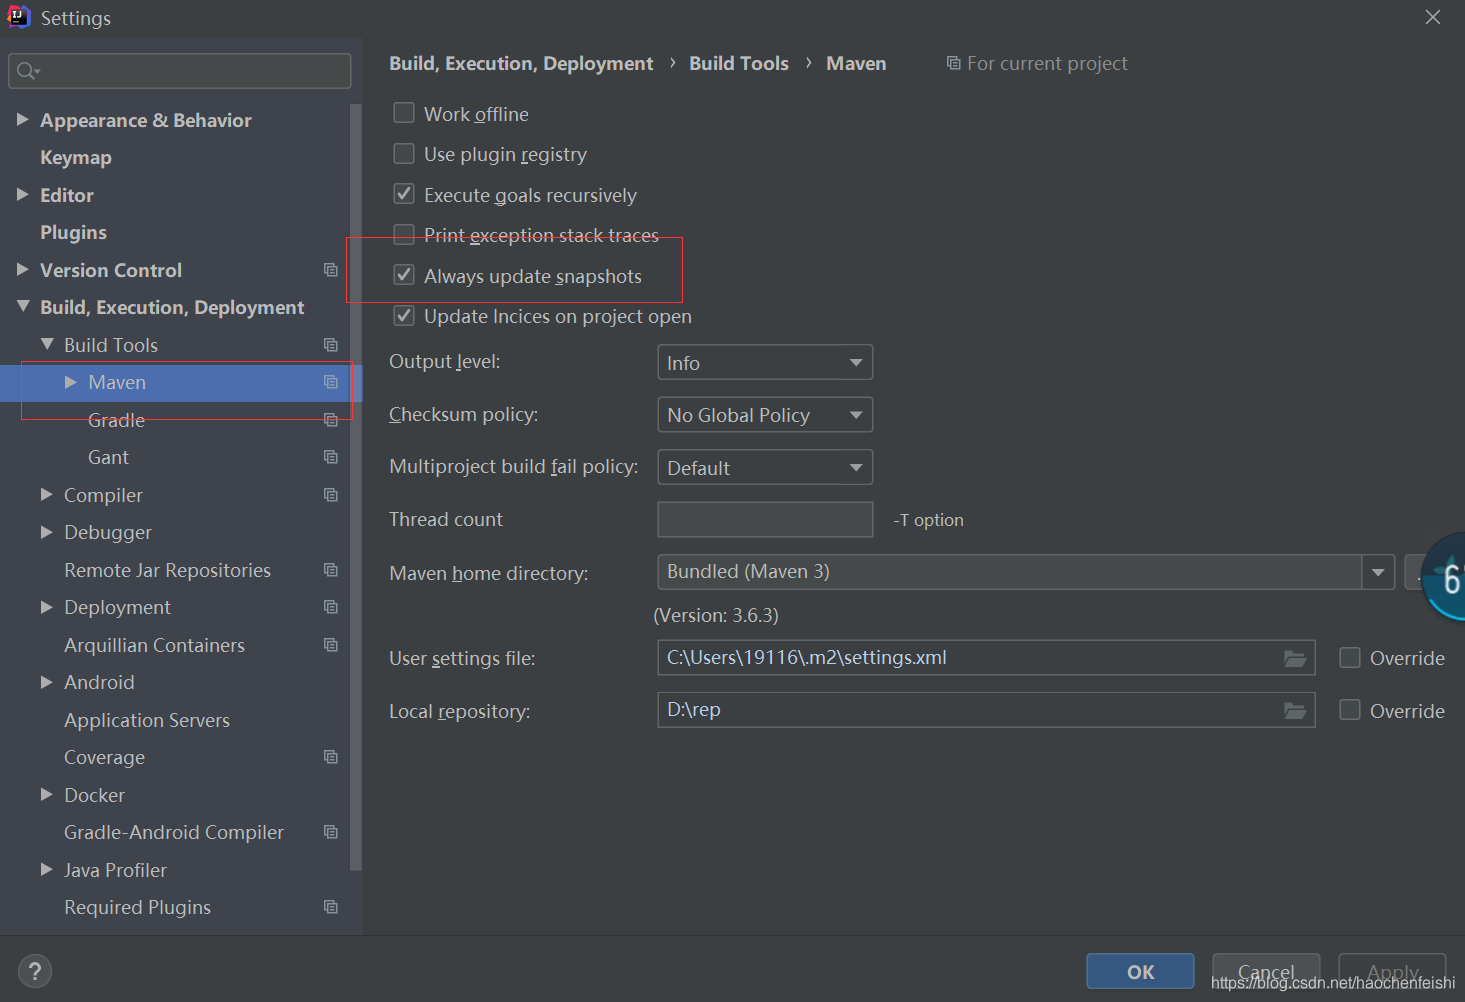Viewport: 1465px width, 1002px height.
Task: Expand Appearance & Behavior tree node
Action: [22, 119]
